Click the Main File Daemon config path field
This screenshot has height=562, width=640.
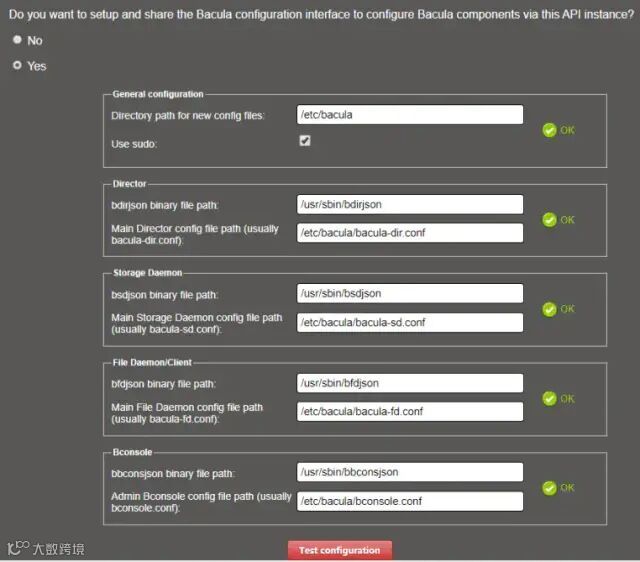410,411
